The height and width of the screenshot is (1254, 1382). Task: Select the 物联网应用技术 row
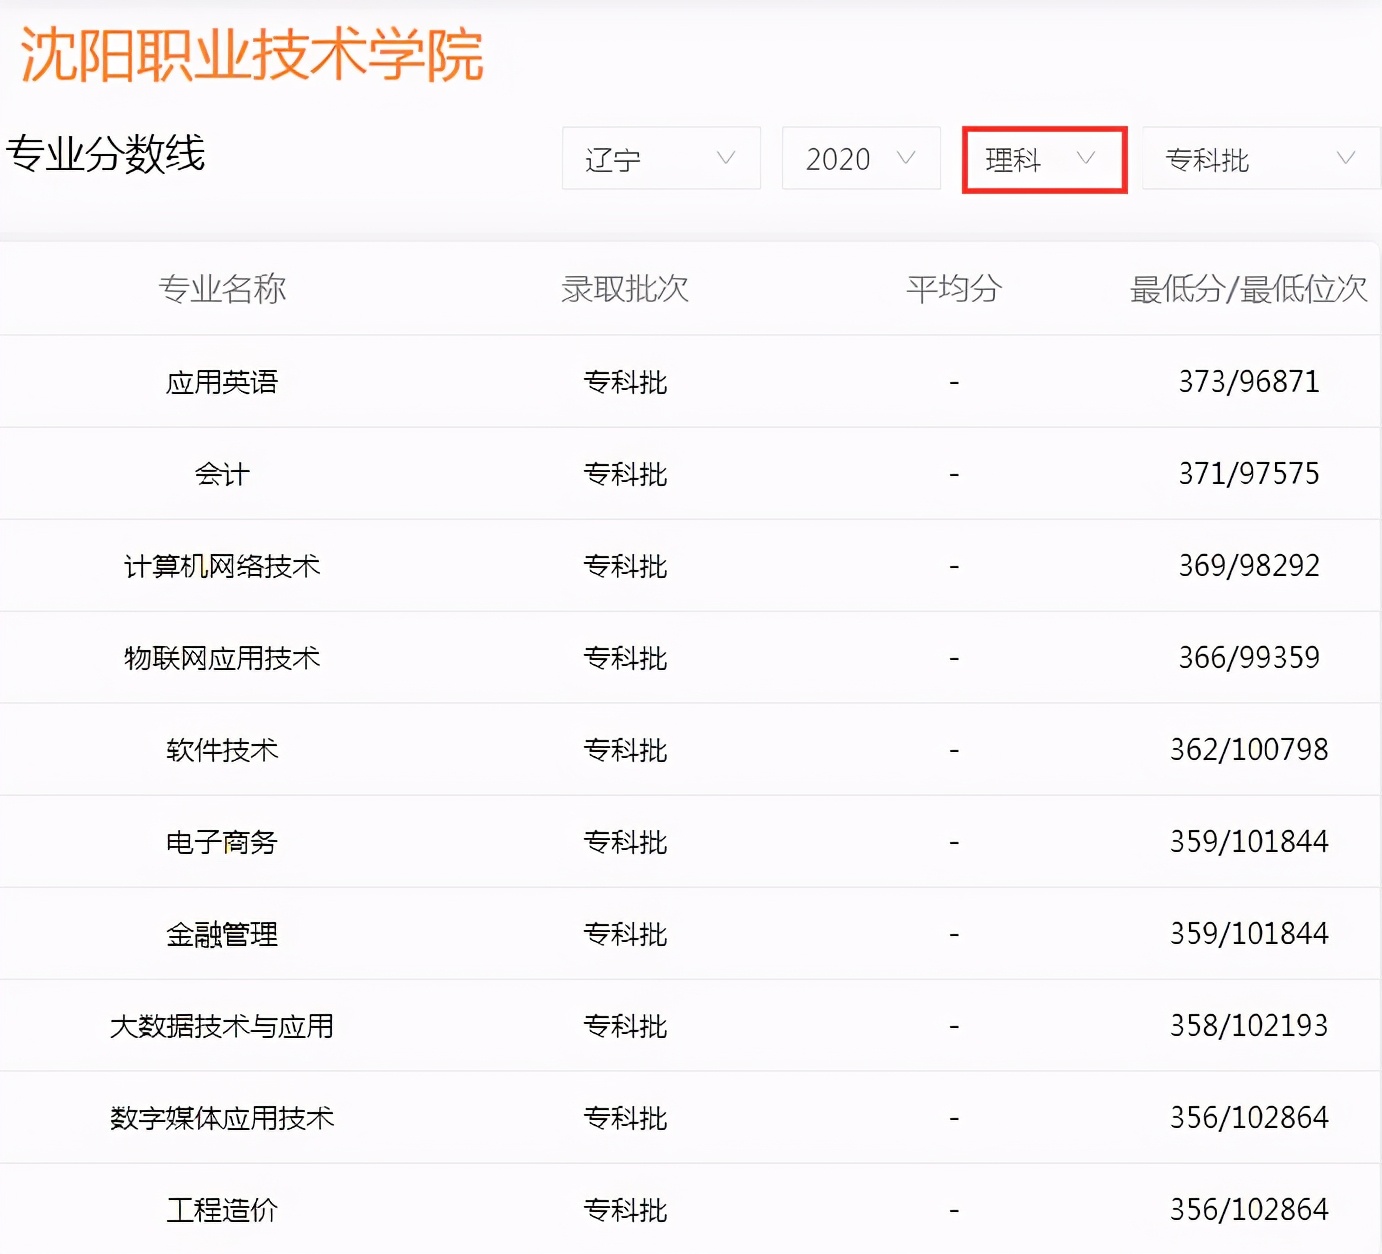click(222, 657)
